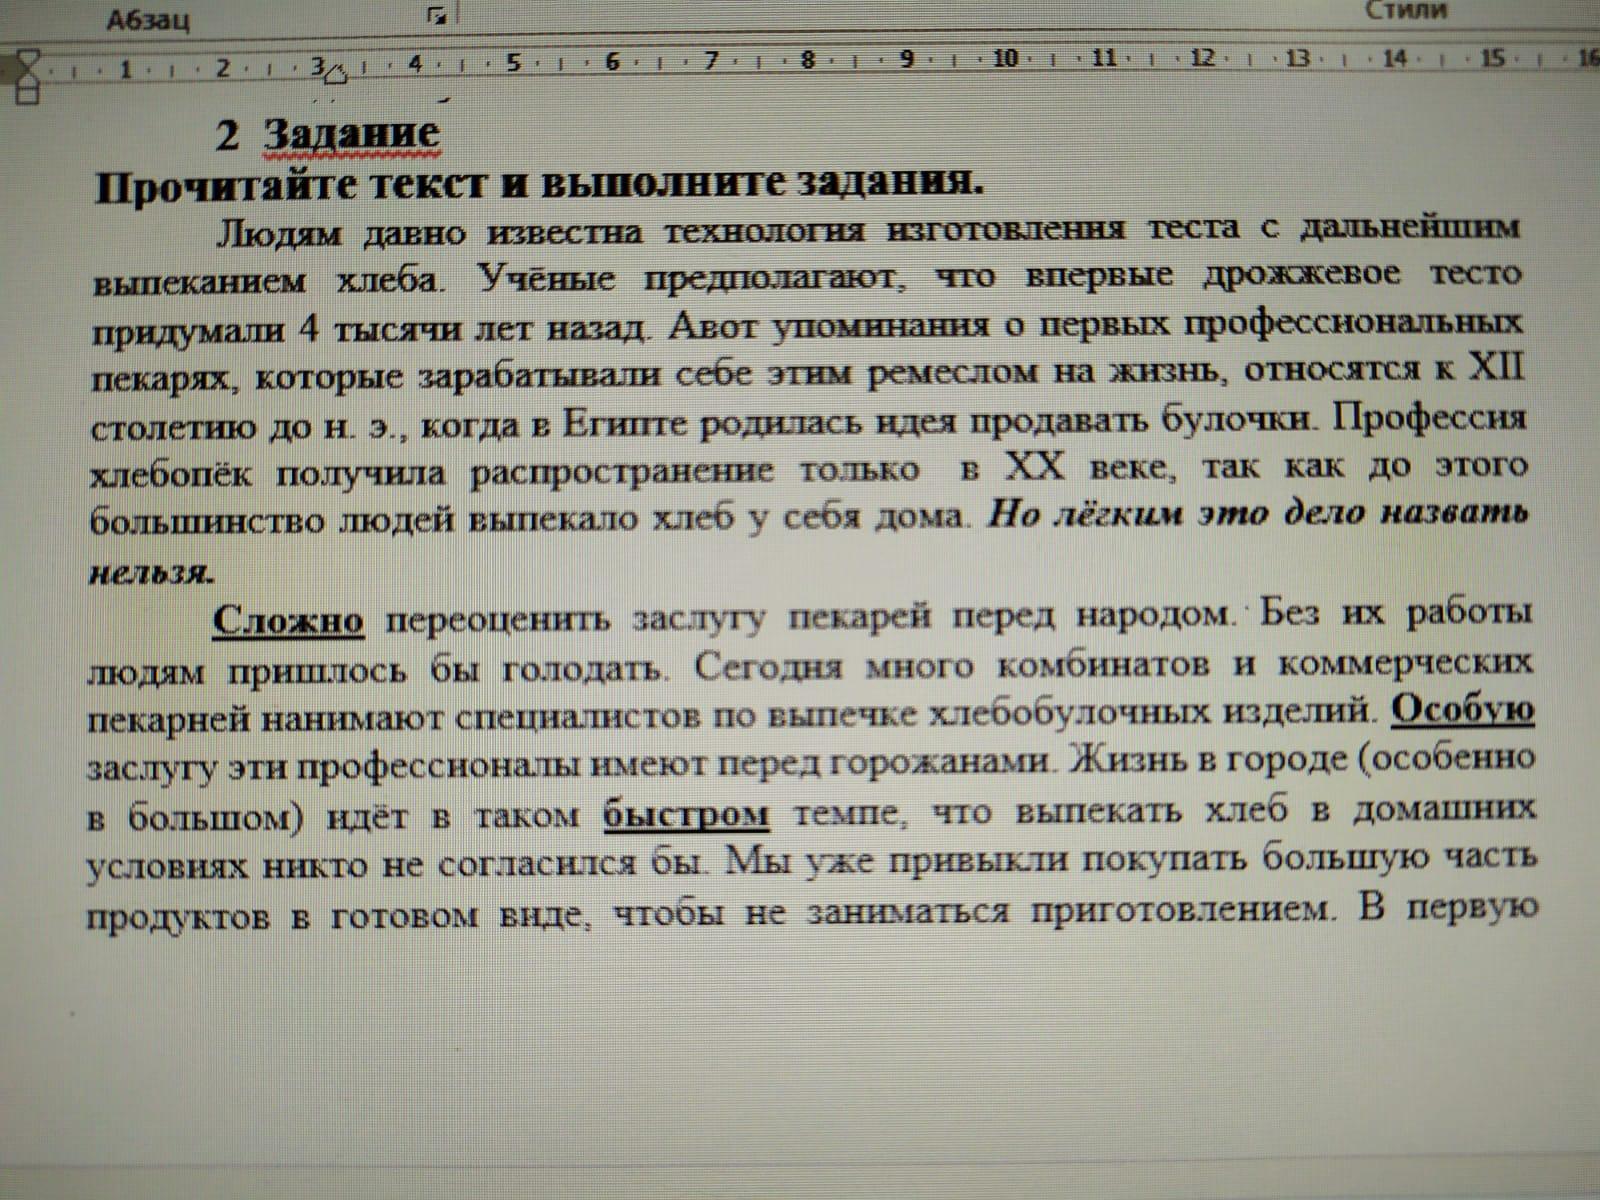
Task: Click the underlined word Сложно
Action: (288, 621)
